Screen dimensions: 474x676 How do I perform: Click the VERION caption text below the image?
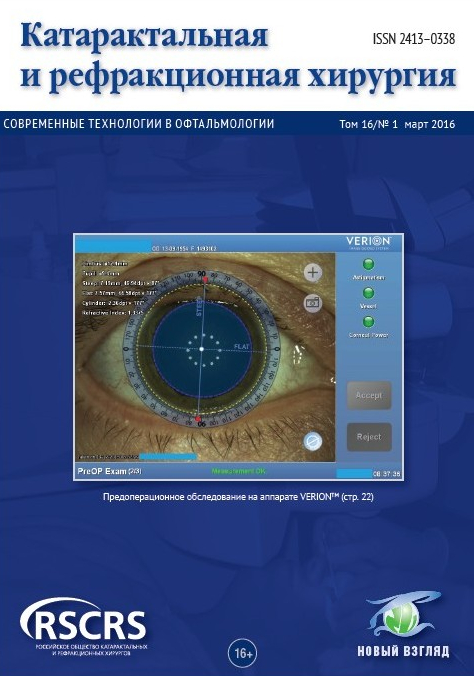click(238, 497)
